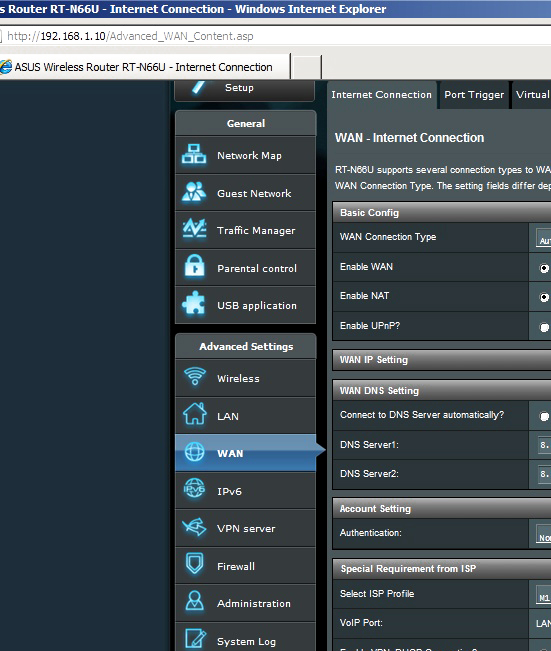
Task: Click the Basic Config section header
Action: [x=442, y=212]
